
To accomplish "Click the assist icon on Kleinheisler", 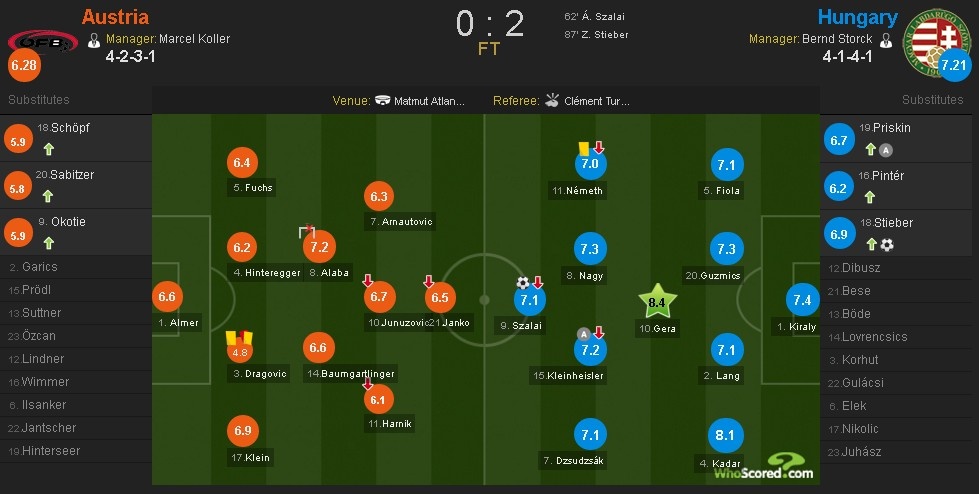I will point(583,333).
